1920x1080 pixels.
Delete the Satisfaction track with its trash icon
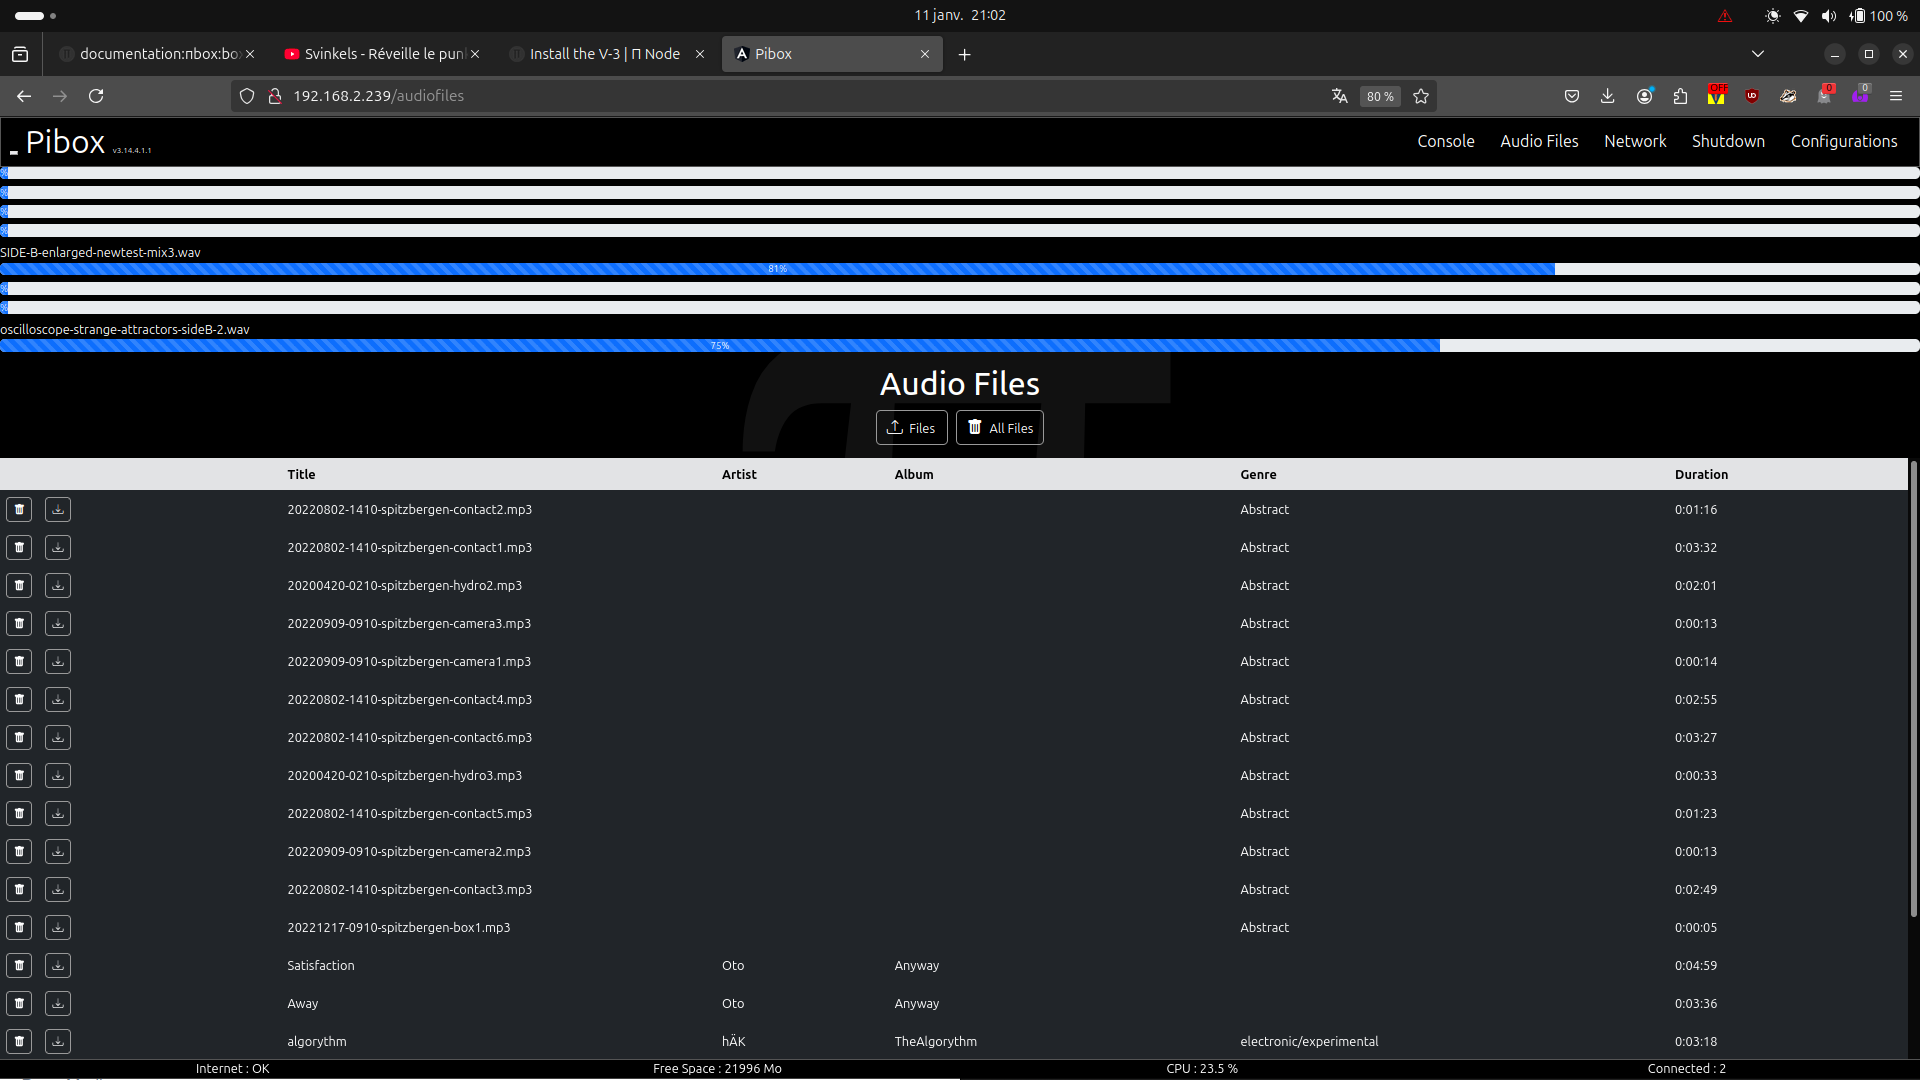pos(19,966)
